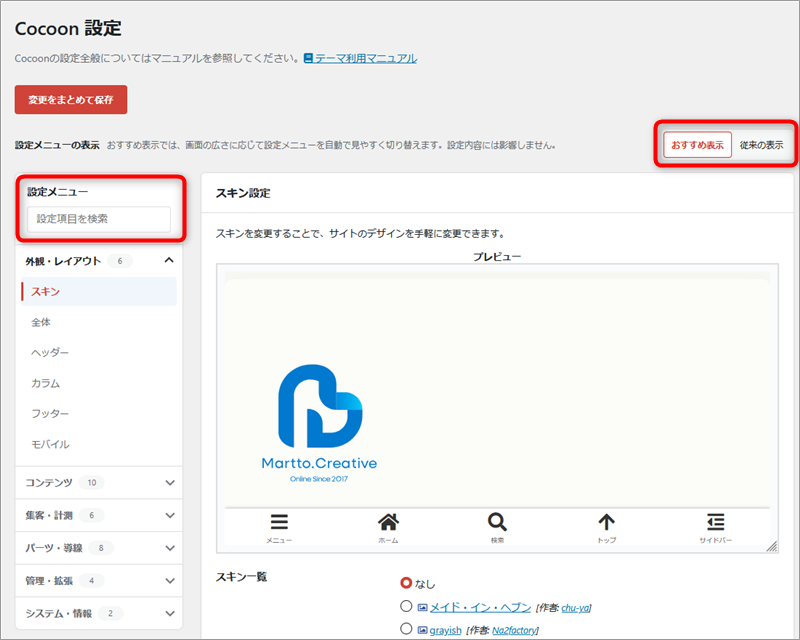
Task: Click image icon next to メイド・イン・ヘブン
Action: pyautogui.click(x=422, y=607)
